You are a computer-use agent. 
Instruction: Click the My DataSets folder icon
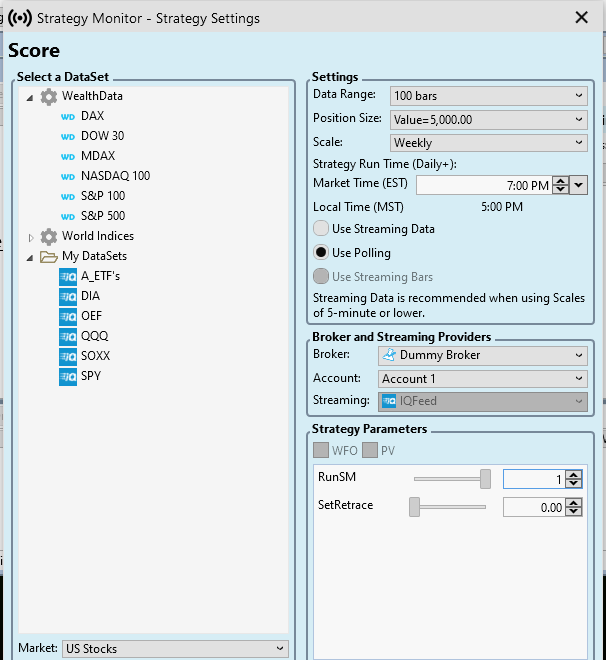click(x=49, y=257)
